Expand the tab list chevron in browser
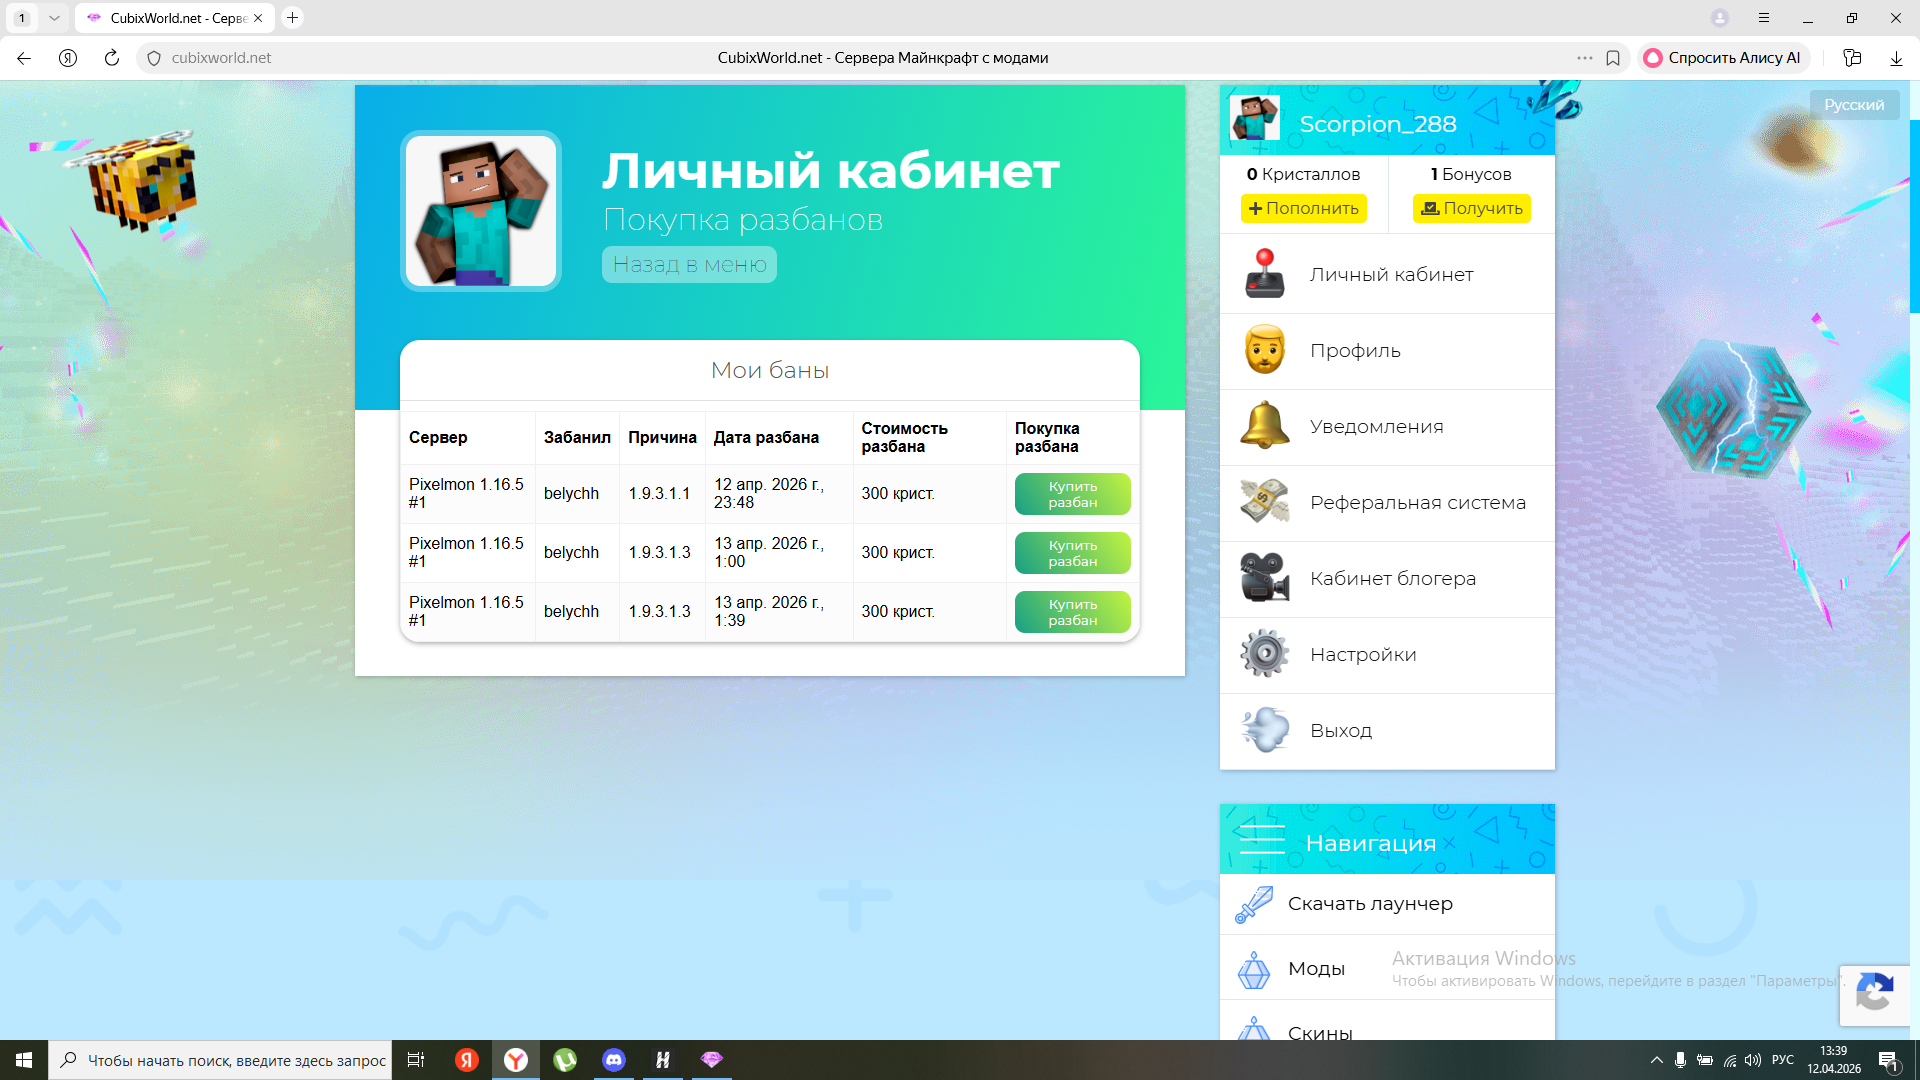Image resolution: width=1920 pixels, height=1080 pixels. [x=54, y=18]
